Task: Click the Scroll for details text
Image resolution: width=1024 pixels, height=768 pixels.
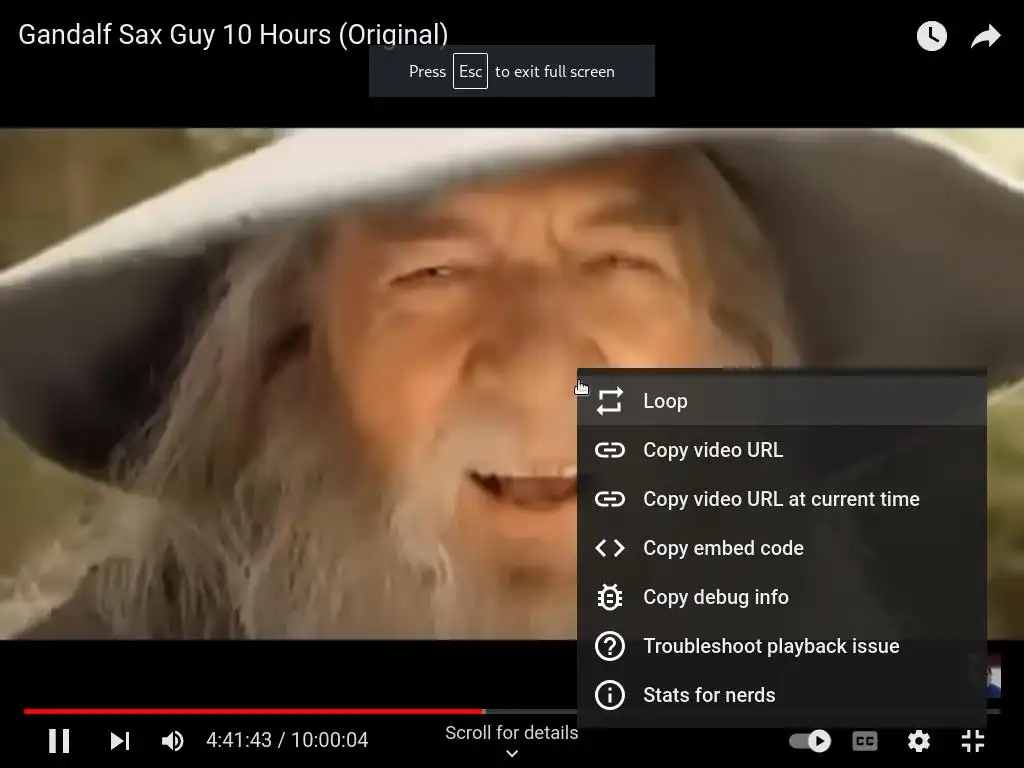Action: click(x=511, y=733)
